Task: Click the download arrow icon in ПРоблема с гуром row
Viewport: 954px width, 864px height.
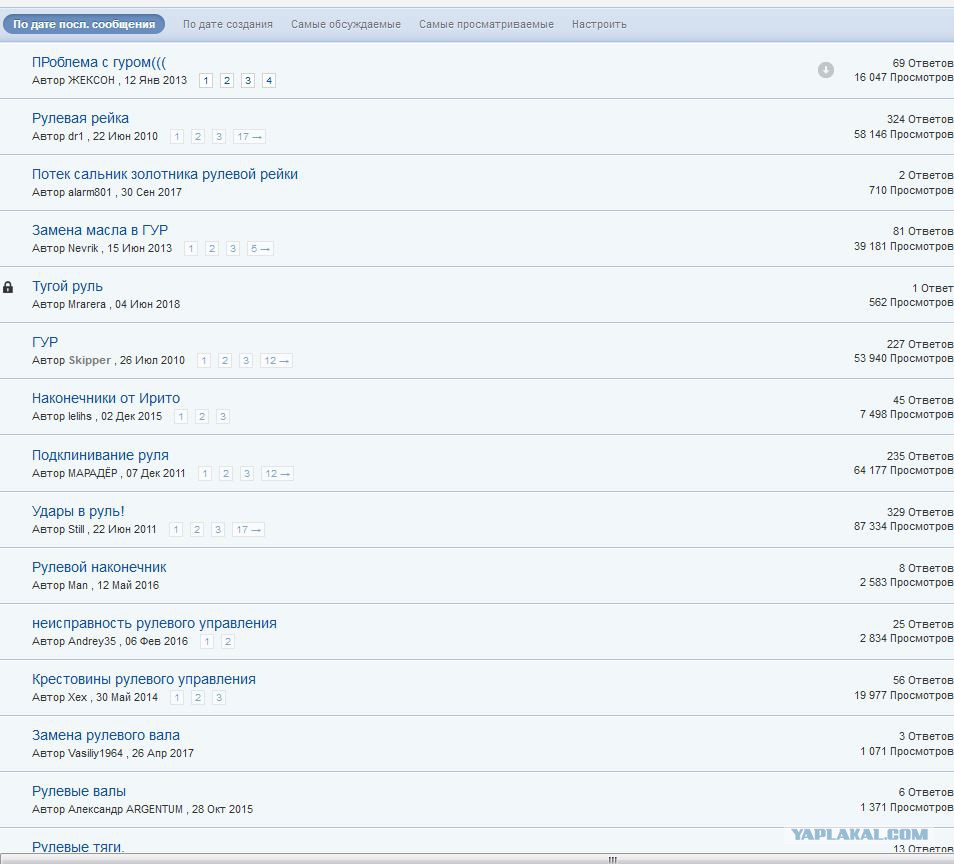Action: pos(826,70)
